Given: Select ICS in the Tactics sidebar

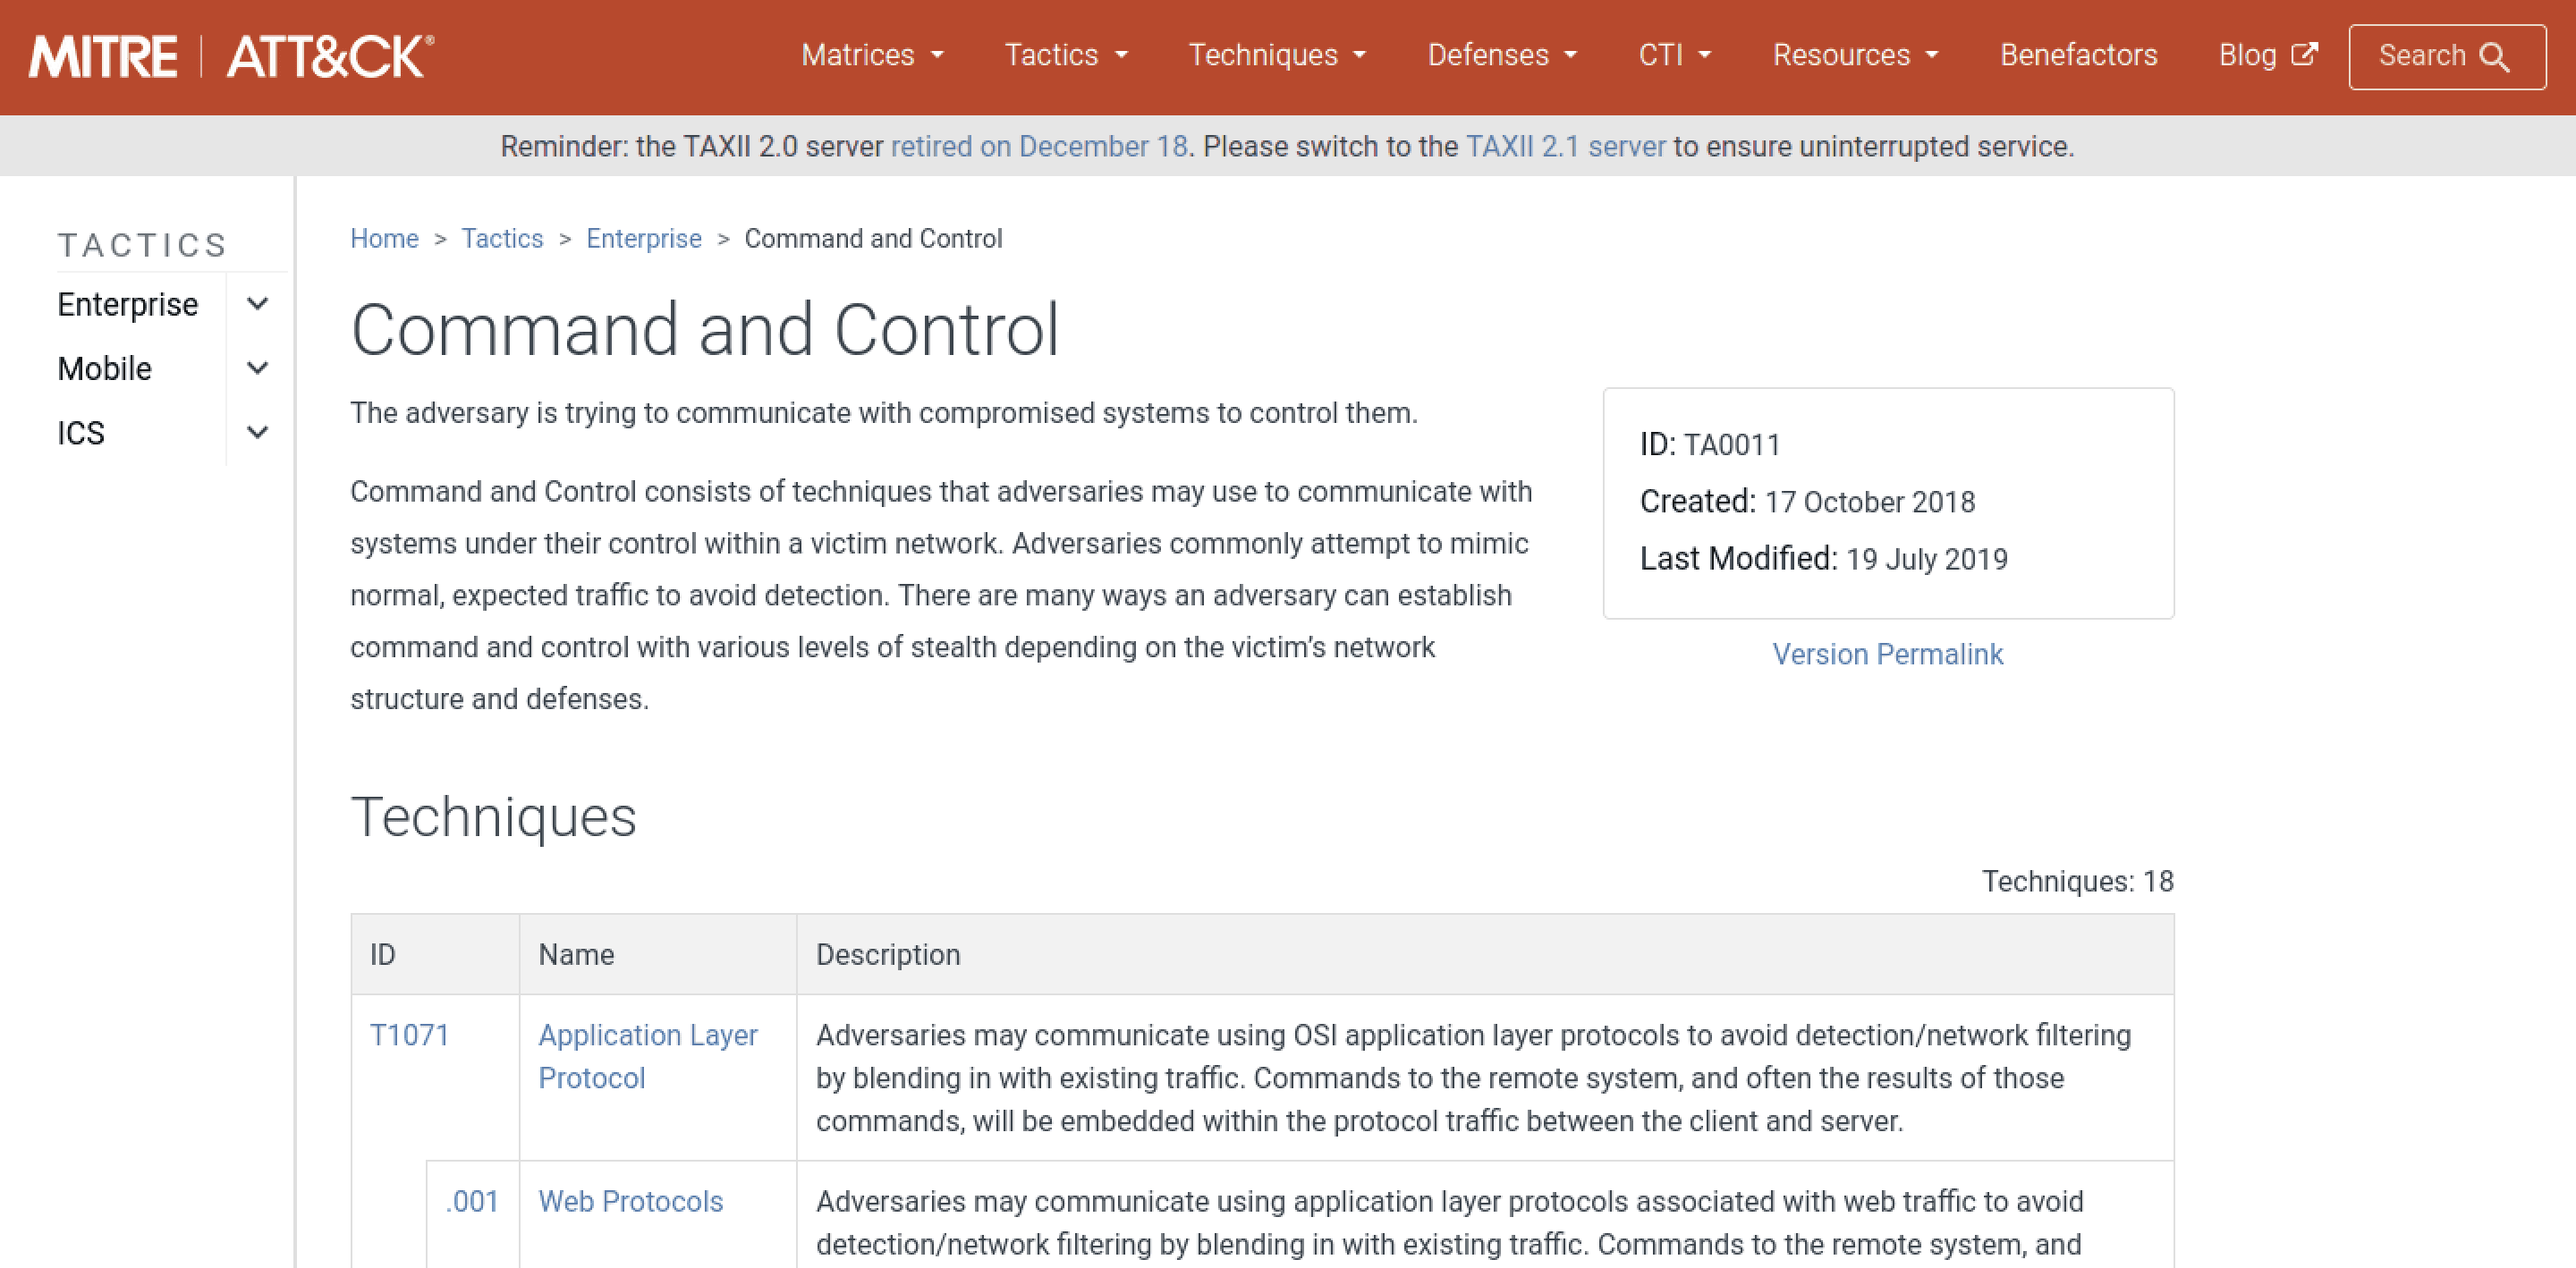Looking at the screenshot, I should coord(81,432).
